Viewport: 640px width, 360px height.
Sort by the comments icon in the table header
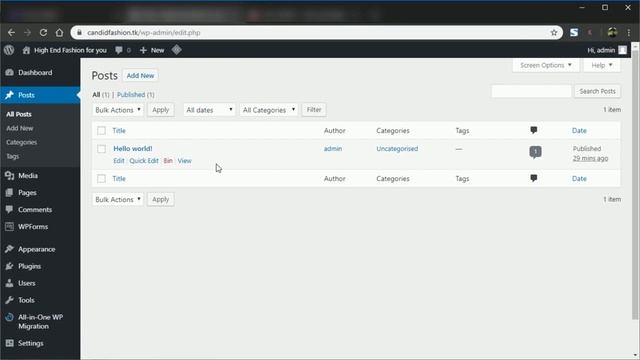click(x=533, y=130)
